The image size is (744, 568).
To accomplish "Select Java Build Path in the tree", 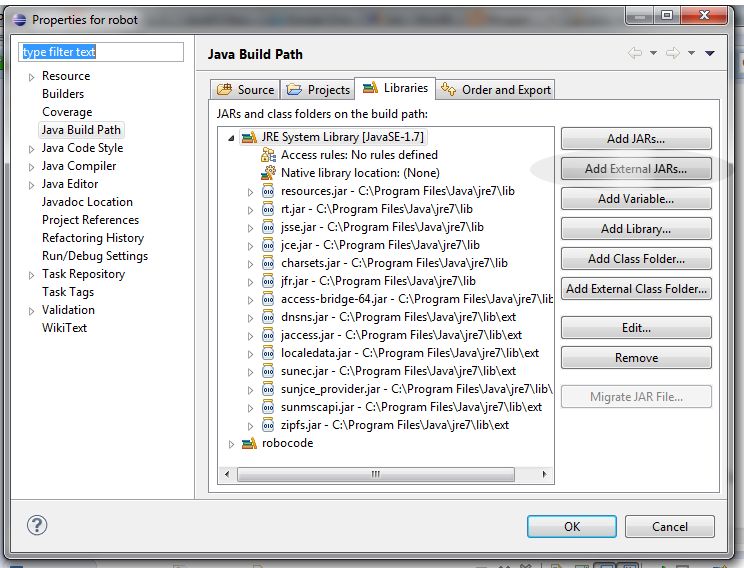I will (81, 130).
